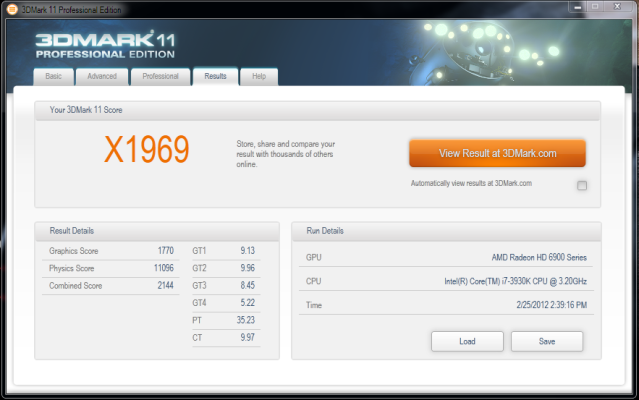Image resolution: width=639 pixels, height=400 pixels.
Task: Click the Load button
Action: [x=467, y=341]
